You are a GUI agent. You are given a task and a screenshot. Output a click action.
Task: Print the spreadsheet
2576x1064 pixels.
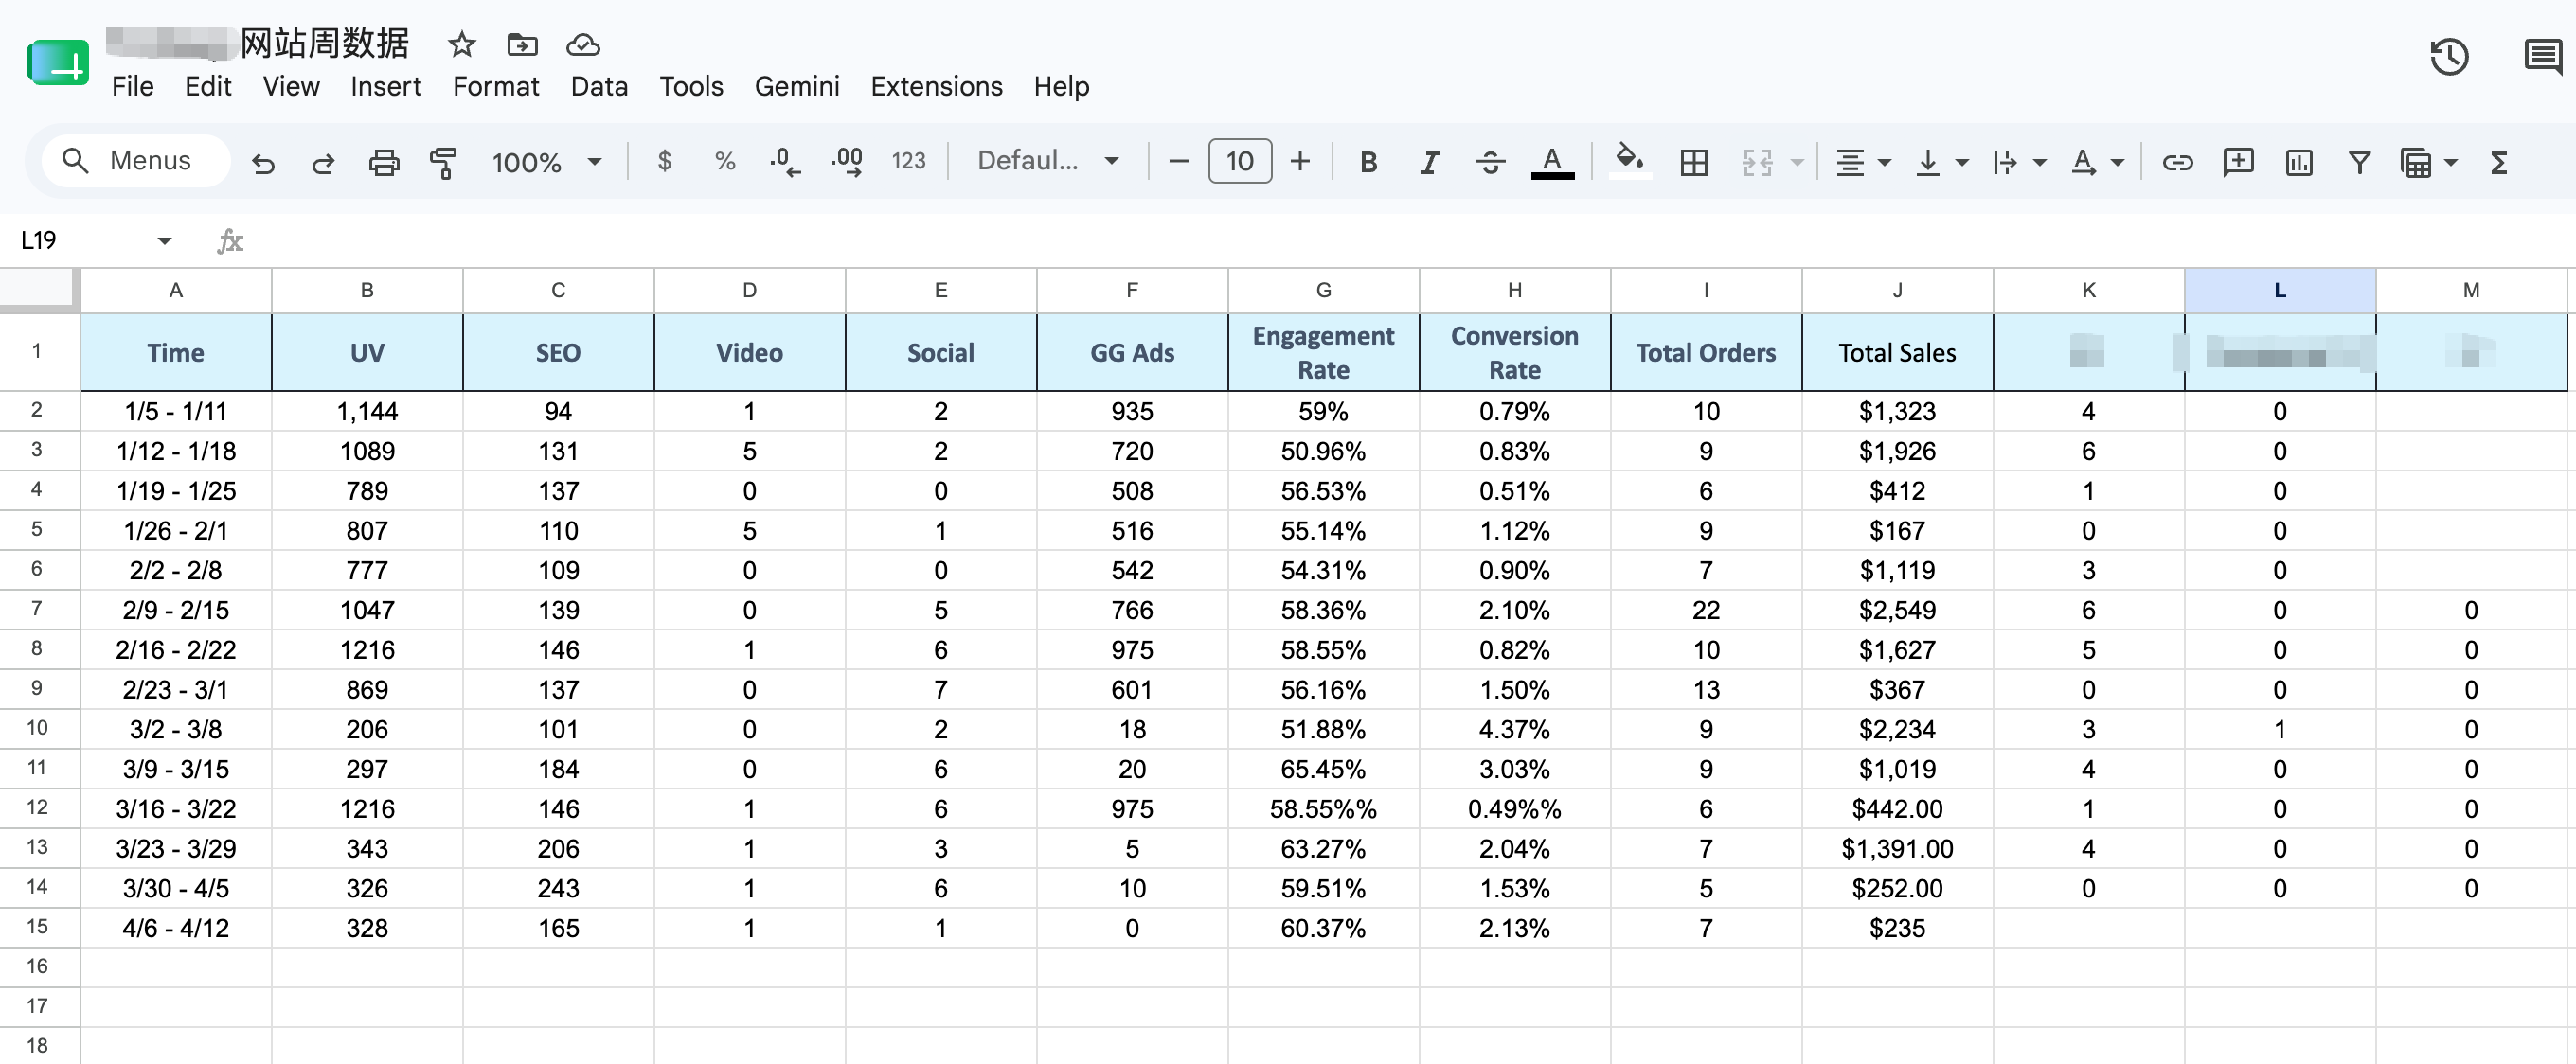(x=384, y=162)
